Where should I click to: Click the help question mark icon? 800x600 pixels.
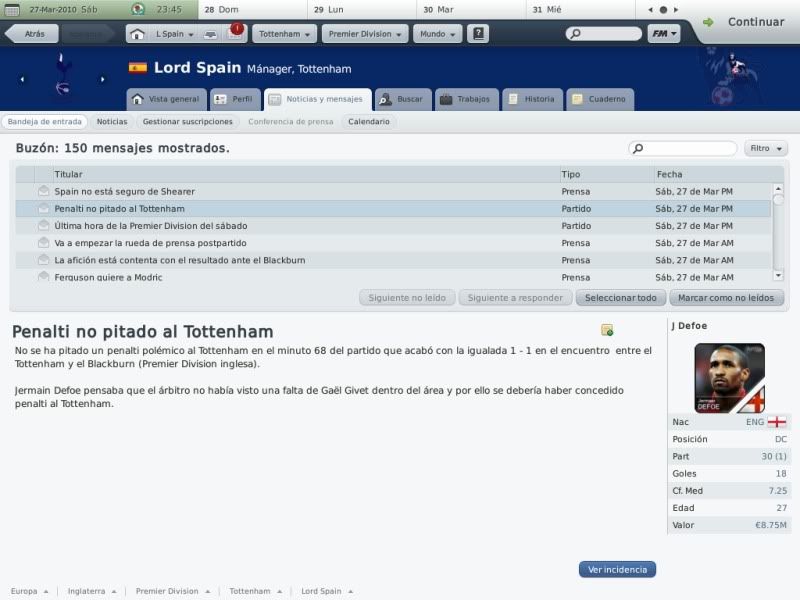click(478, 34)
